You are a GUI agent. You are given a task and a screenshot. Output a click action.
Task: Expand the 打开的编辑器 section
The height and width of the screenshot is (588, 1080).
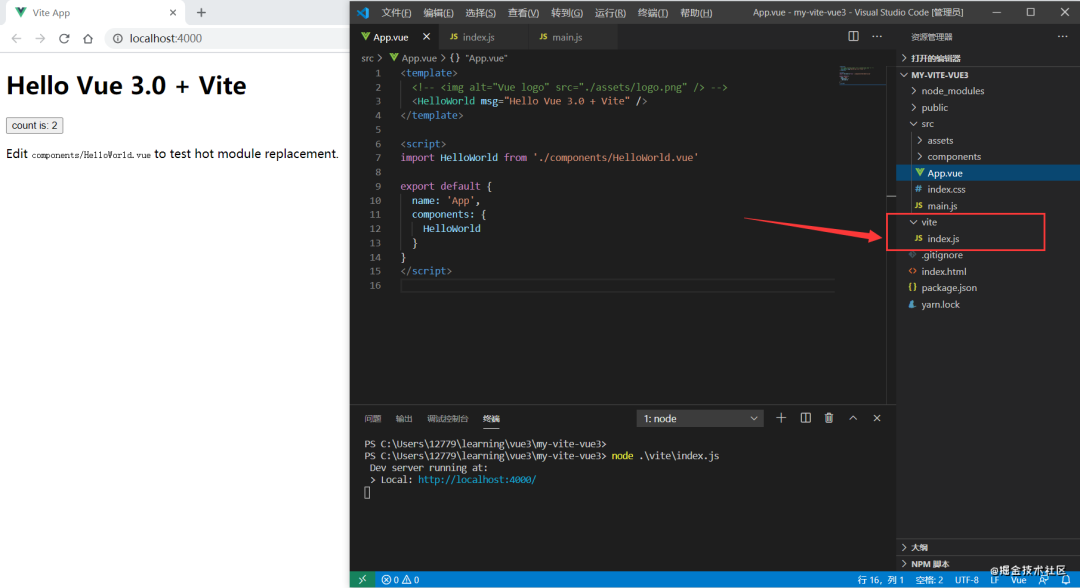(988, 59)
